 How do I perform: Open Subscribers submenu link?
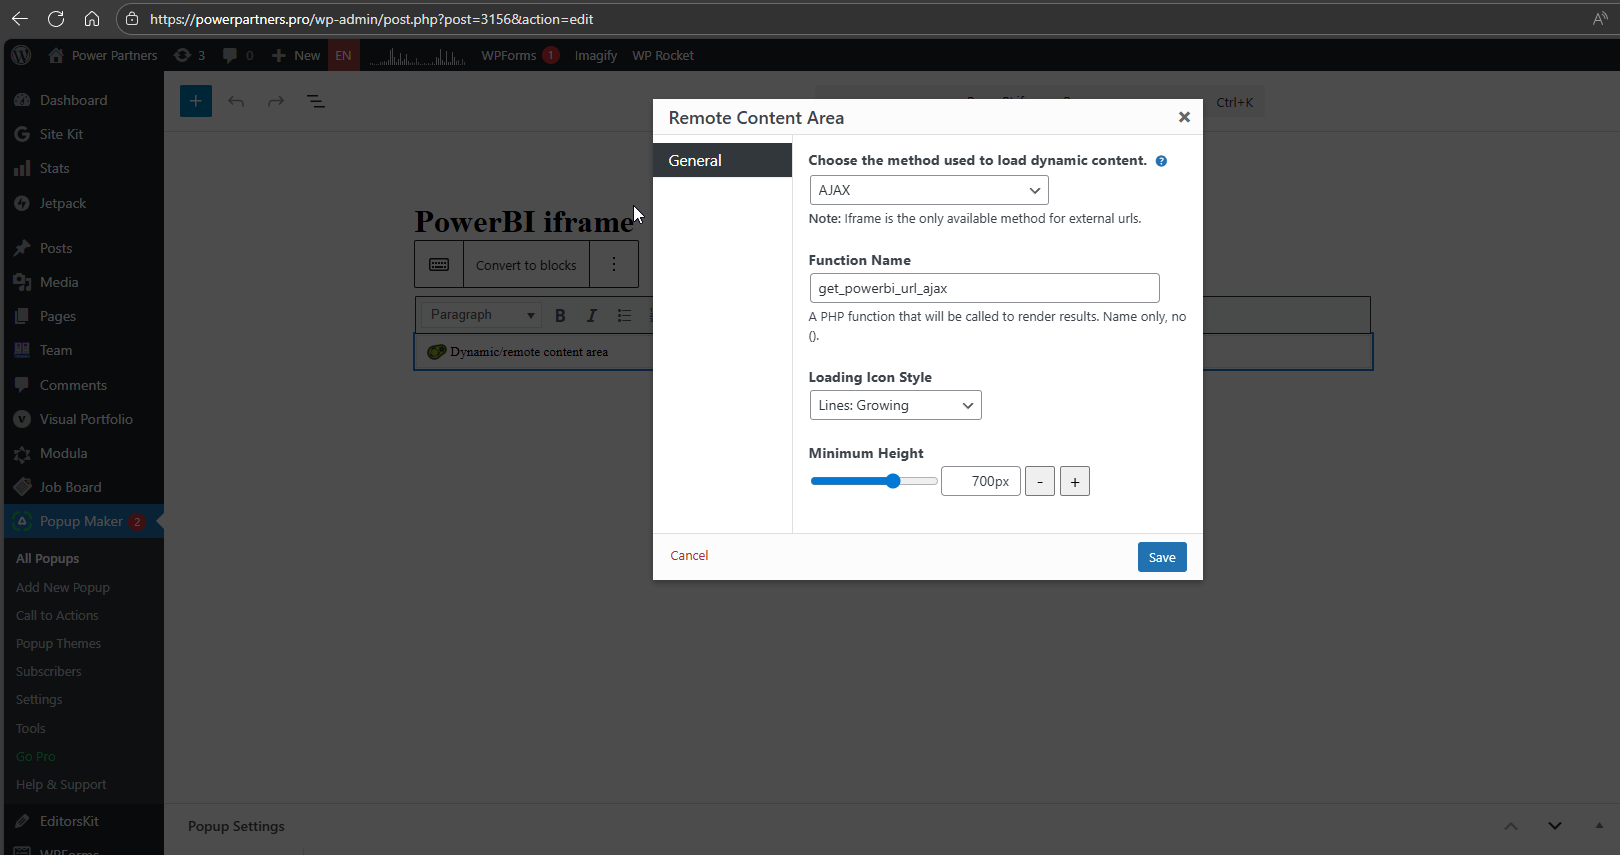48,671
